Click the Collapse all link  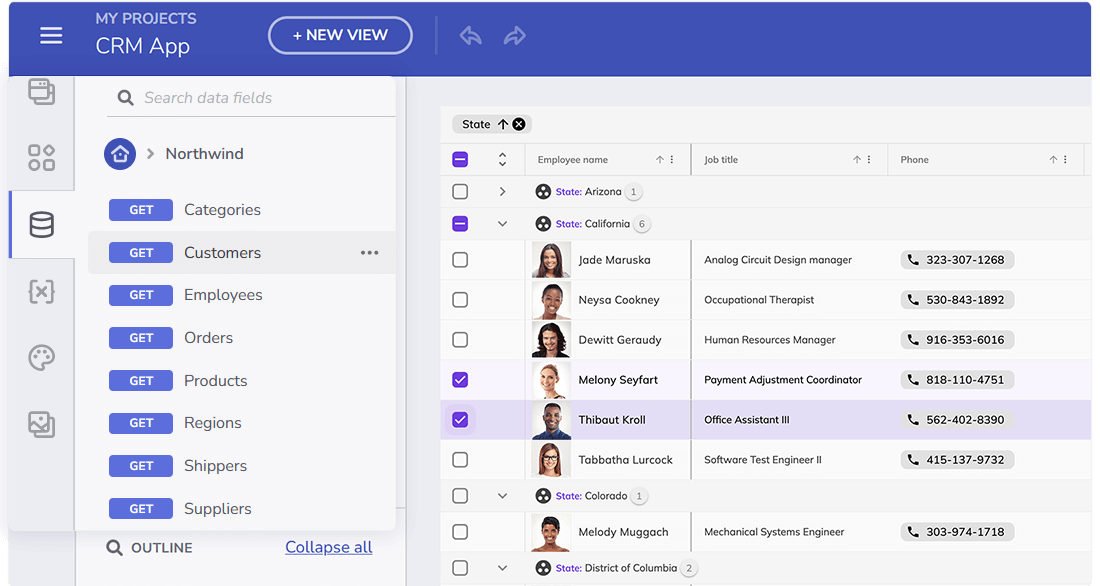tap(328, 547)
